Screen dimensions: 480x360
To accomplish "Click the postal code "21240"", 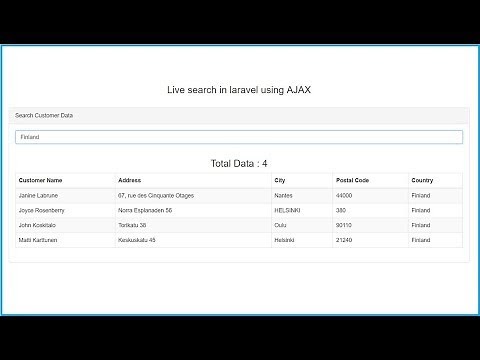I will click(344, 240).
